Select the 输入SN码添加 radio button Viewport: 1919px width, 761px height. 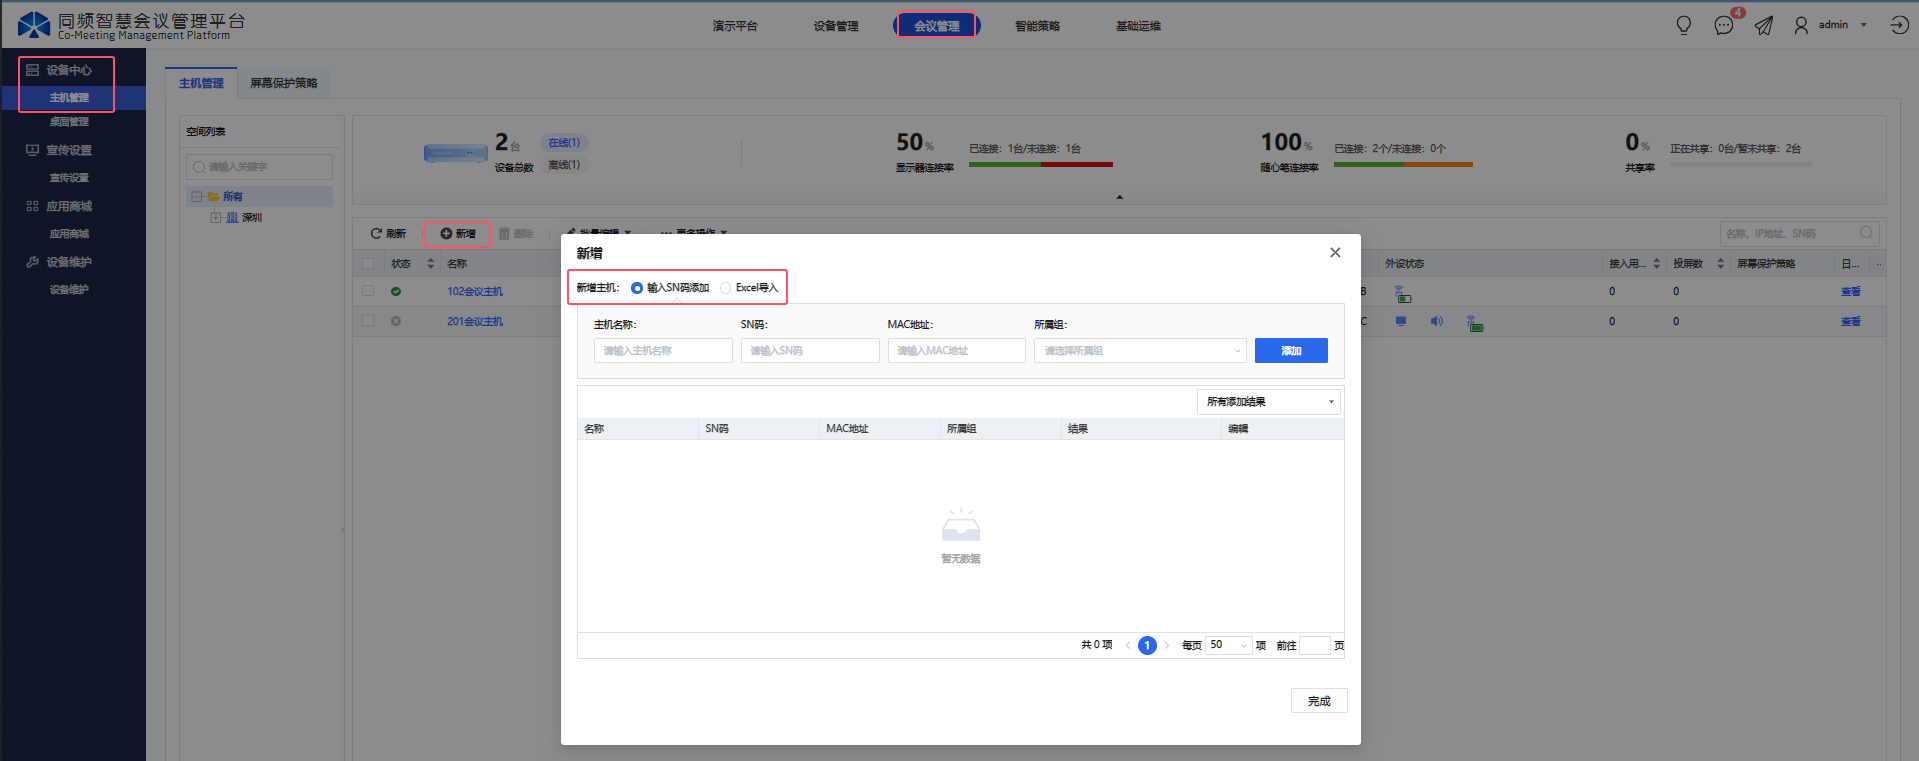coord(637,288)
